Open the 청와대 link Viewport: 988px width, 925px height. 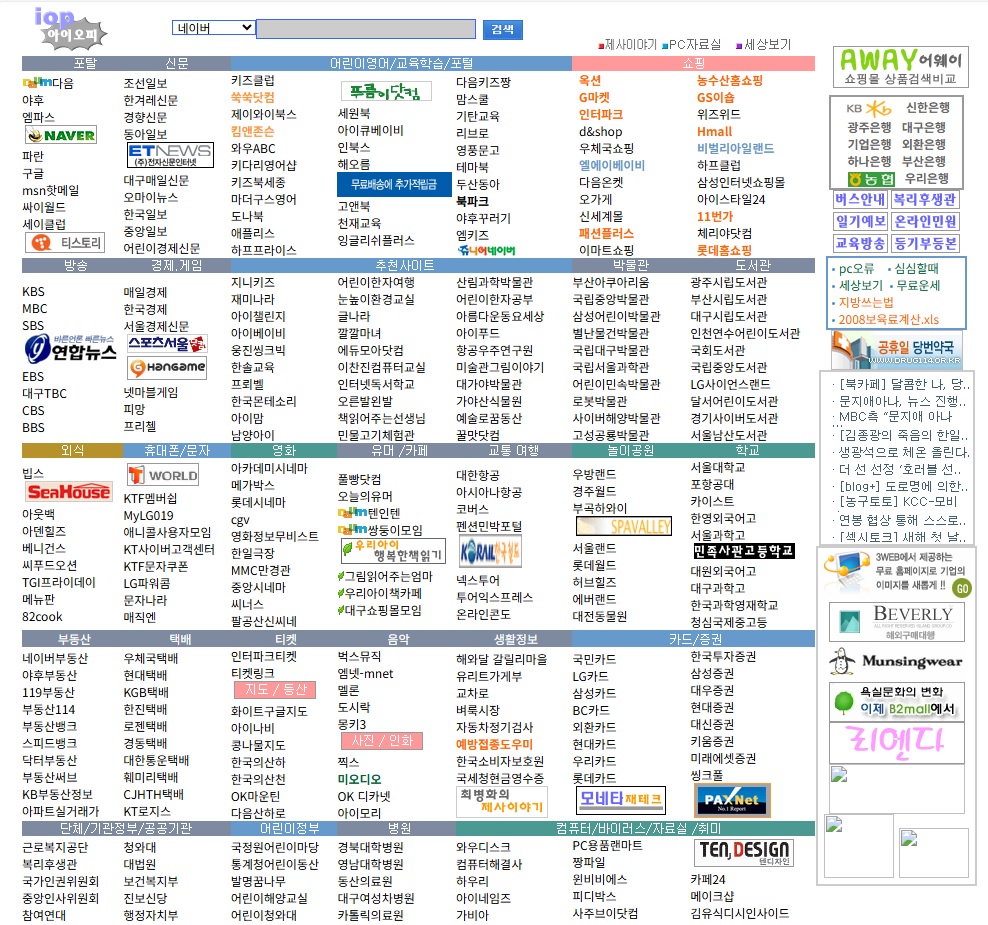pyautogui.click(x=140, y=847)
